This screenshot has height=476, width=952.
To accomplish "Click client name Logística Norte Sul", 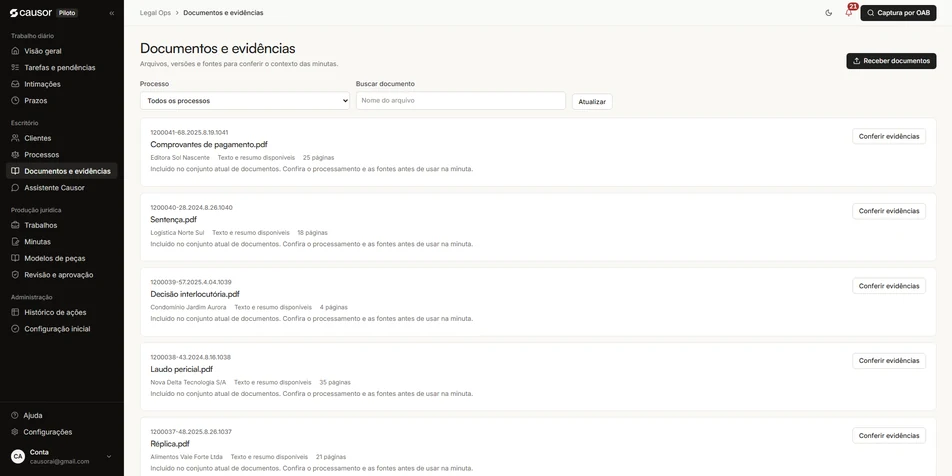I will pos(177,233).
